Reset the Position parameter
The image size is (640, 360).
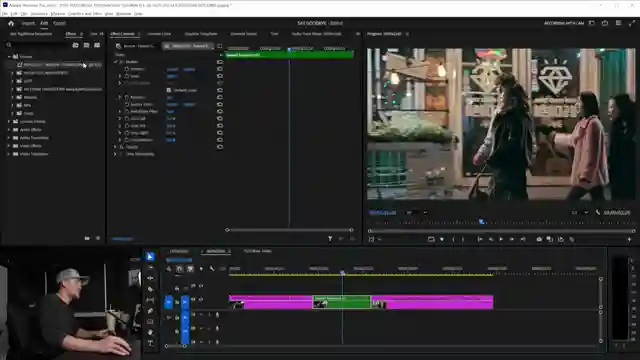pyautogui.click(x=220, y=69)
